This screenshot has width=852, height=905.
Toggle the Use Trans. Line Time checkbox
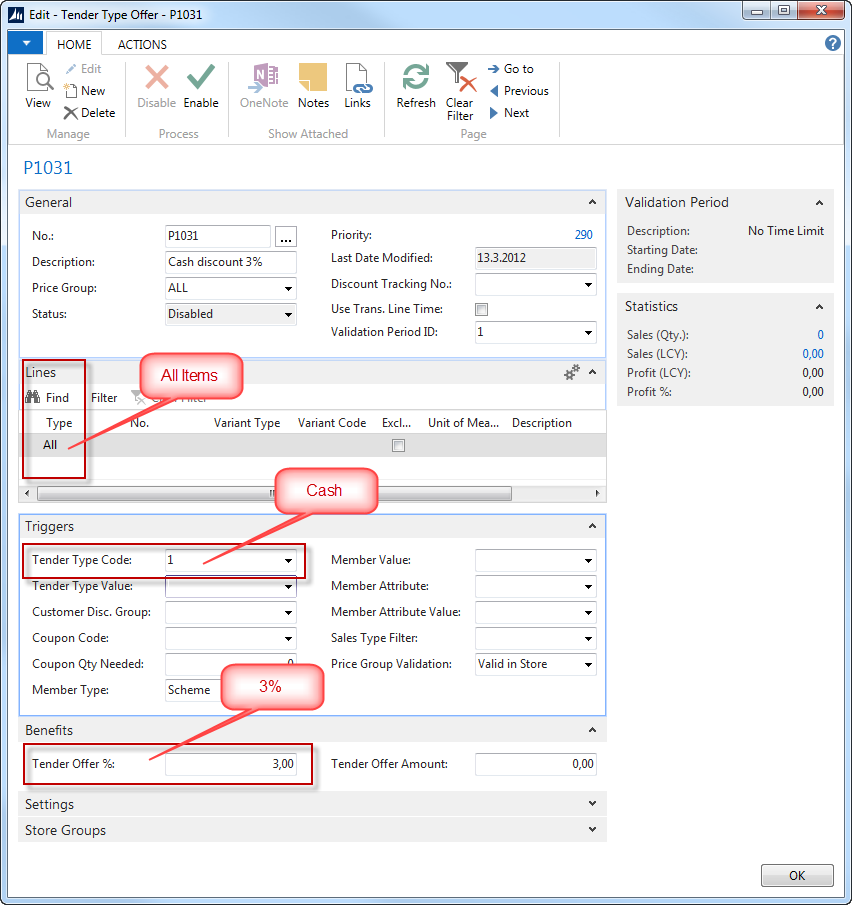[481, 310]
